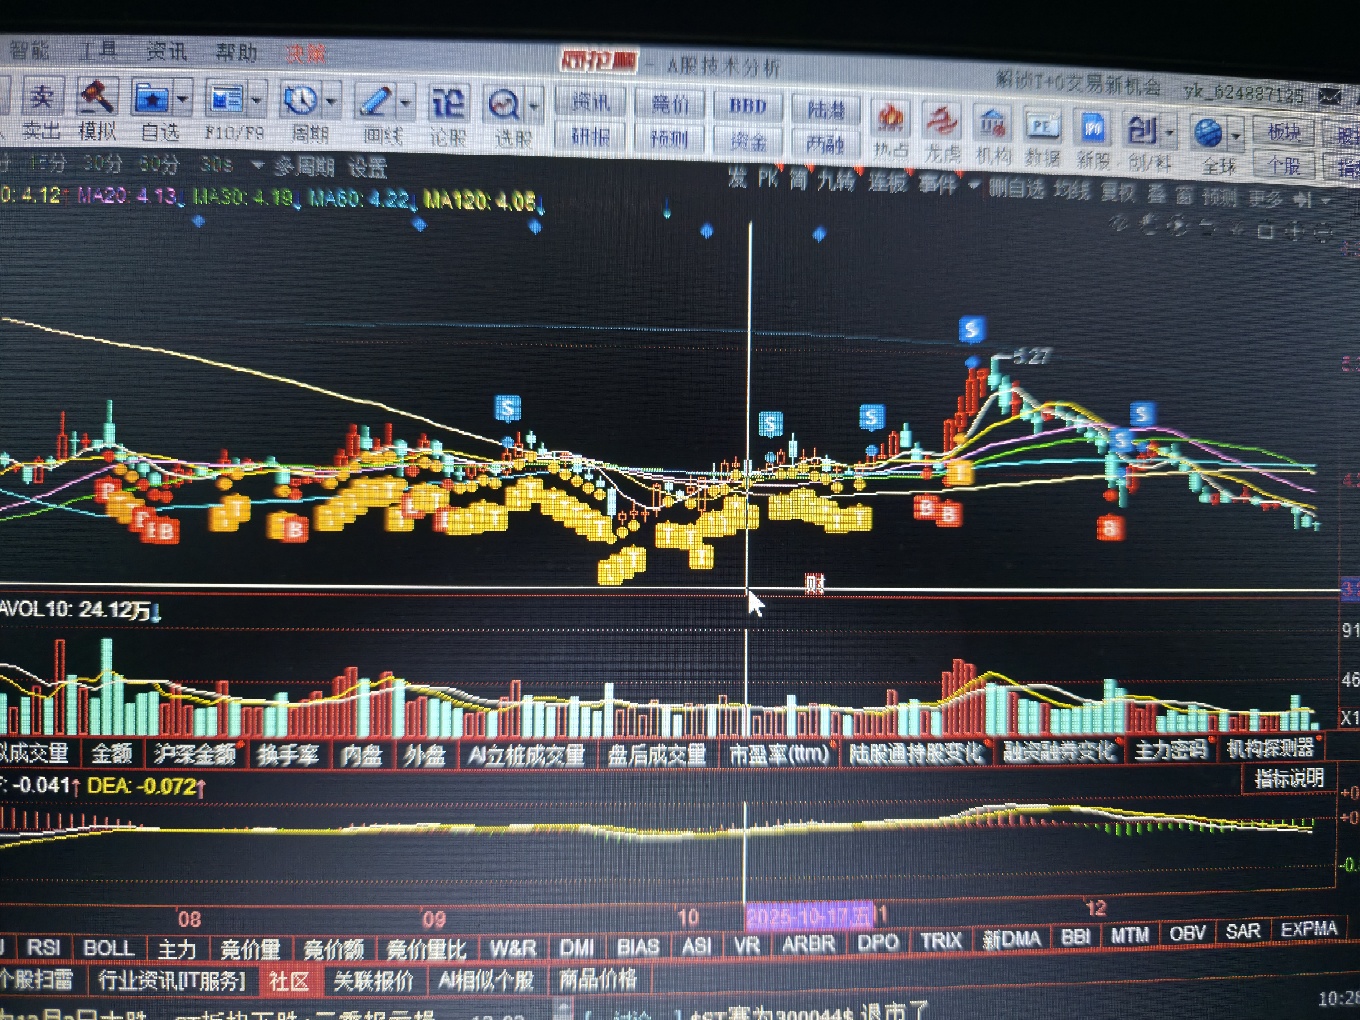Expand the 自选 dropdown arrow

(182, 99)
